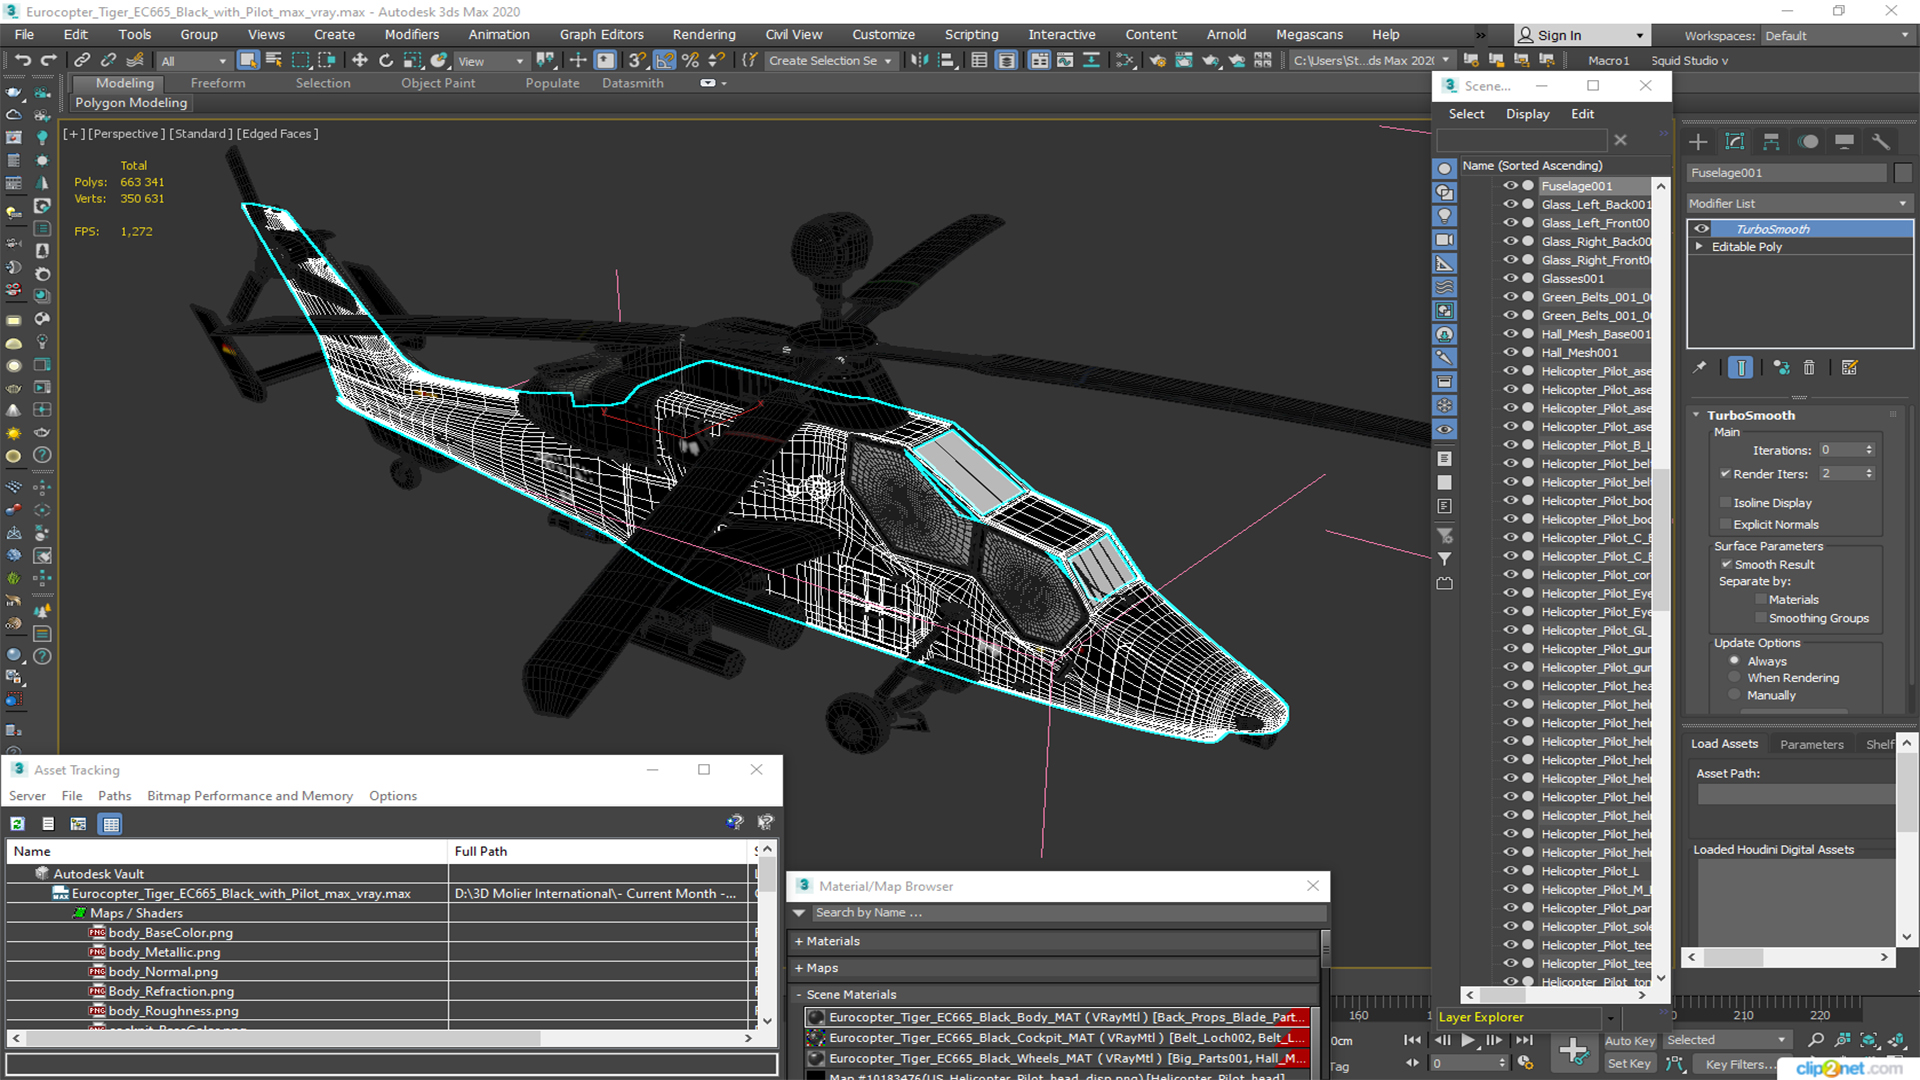Click the large Set Keys plus button
Image resolution: width=1920 pixels, height=1080 pixels.
click(1573, 1051)
